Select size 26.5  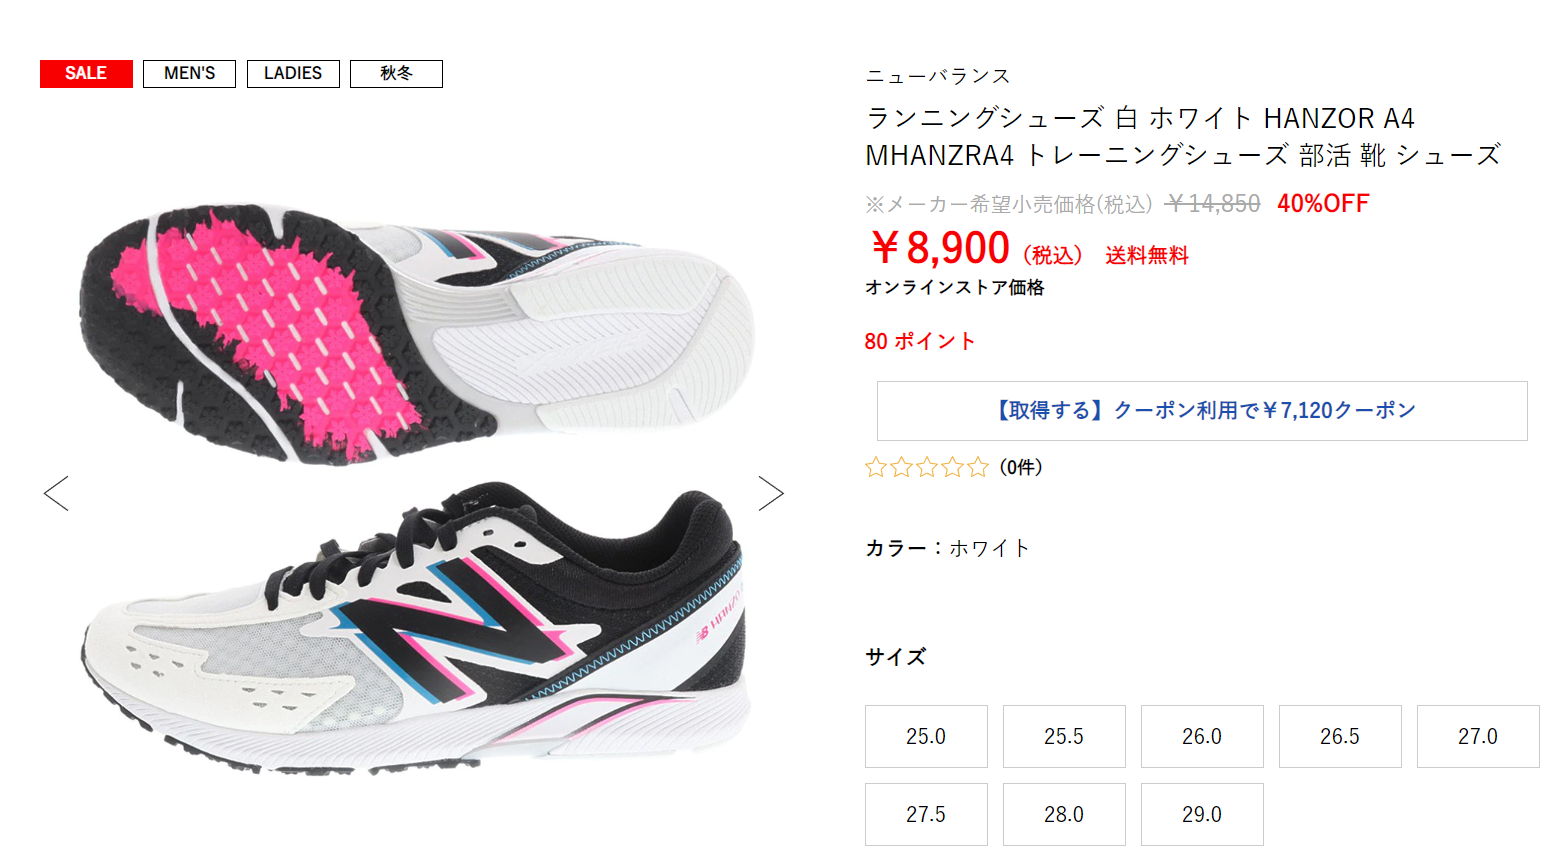click(1340, 736)
